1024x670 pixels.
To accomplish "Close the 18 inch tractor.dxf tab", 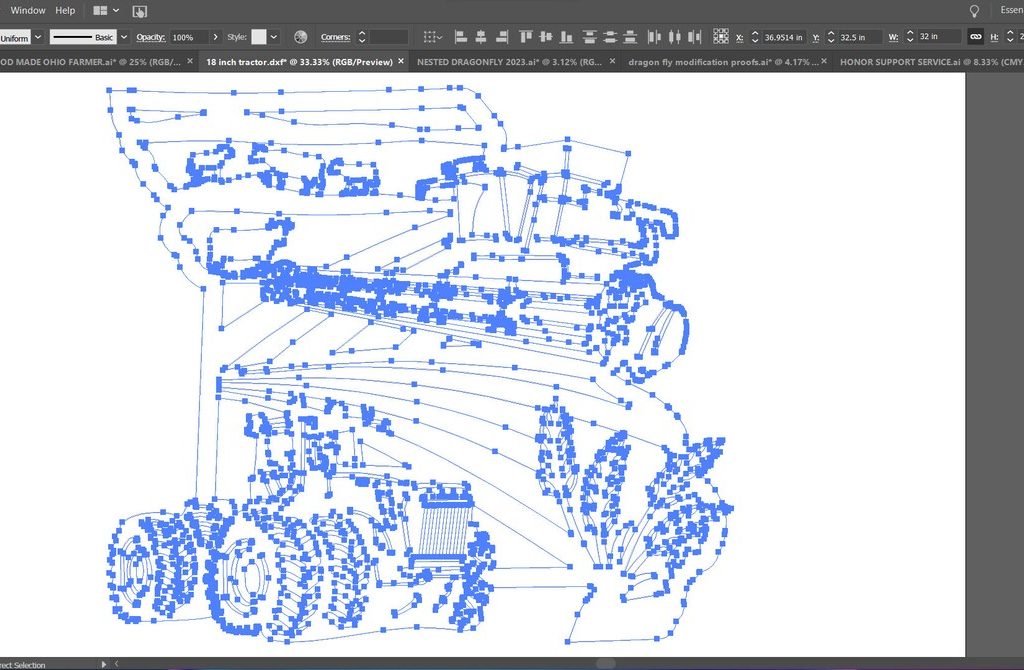I will point(401,62).
